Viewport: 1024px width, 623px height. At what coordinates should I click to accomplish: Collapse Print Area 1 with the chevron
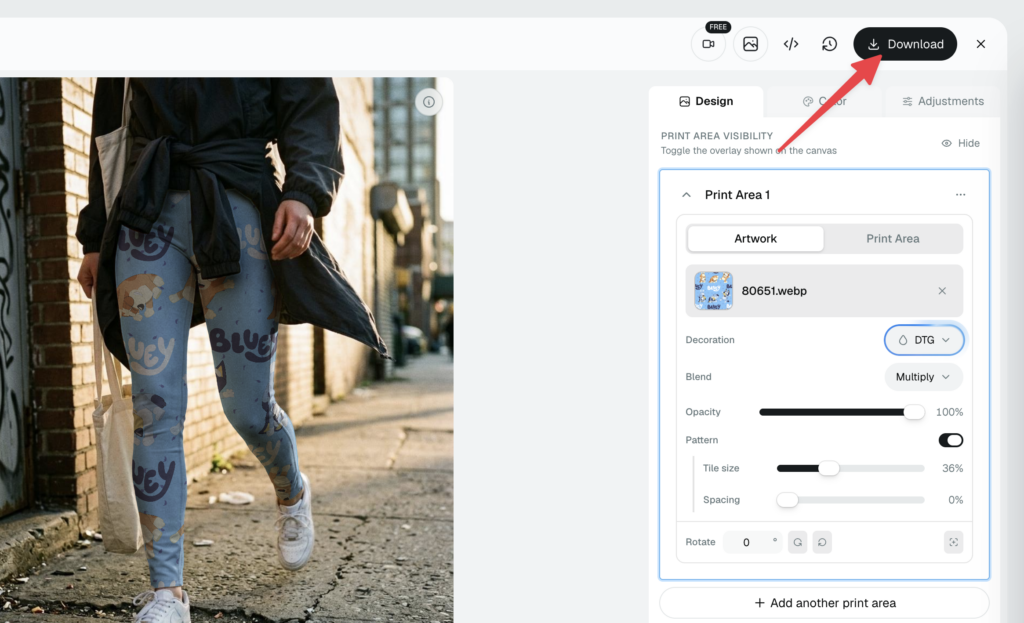pos(686,195)
